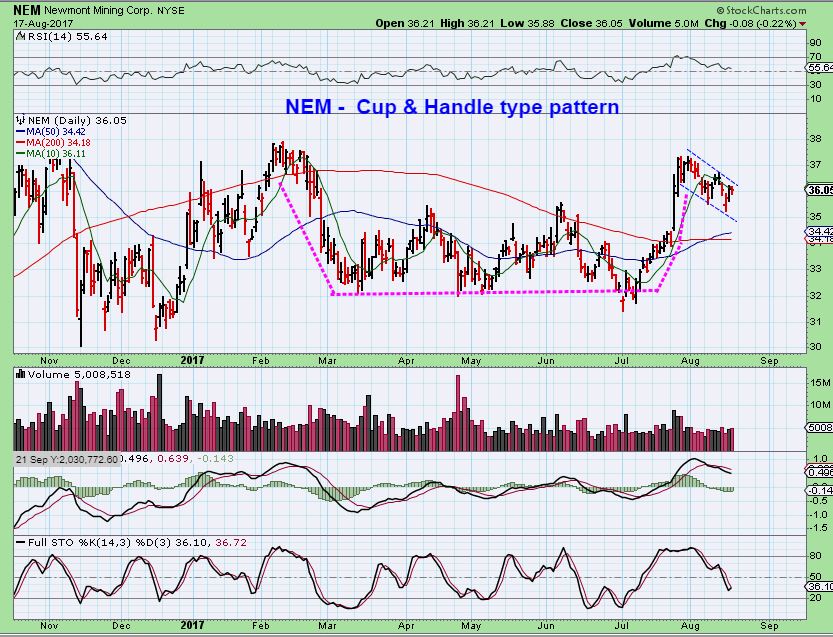Viewport: 833px width, 637px height.
Task: Click the MA(10) 36.11 legend text
Action: pyautogui.click(x=56, y=154)
